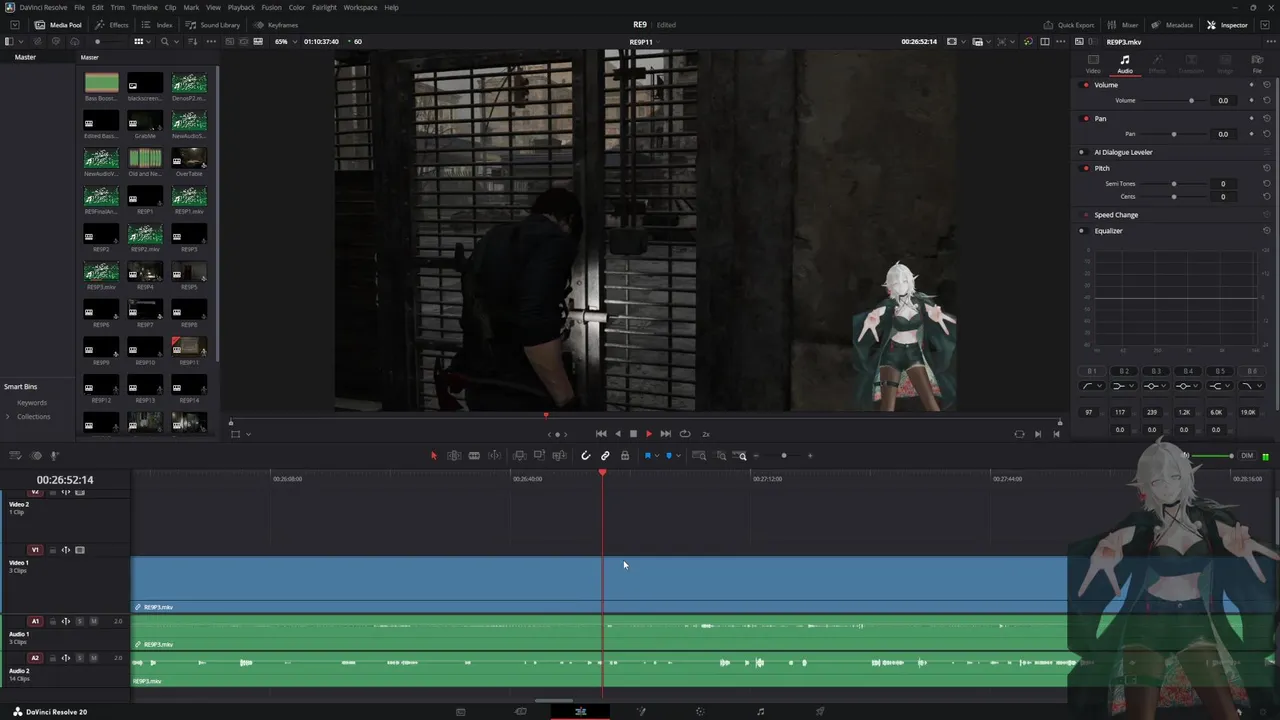The width and height of the screenshot is (1280, 720).
Task: Activate the Trim Edit Mode tool
Action: point(454,456)
